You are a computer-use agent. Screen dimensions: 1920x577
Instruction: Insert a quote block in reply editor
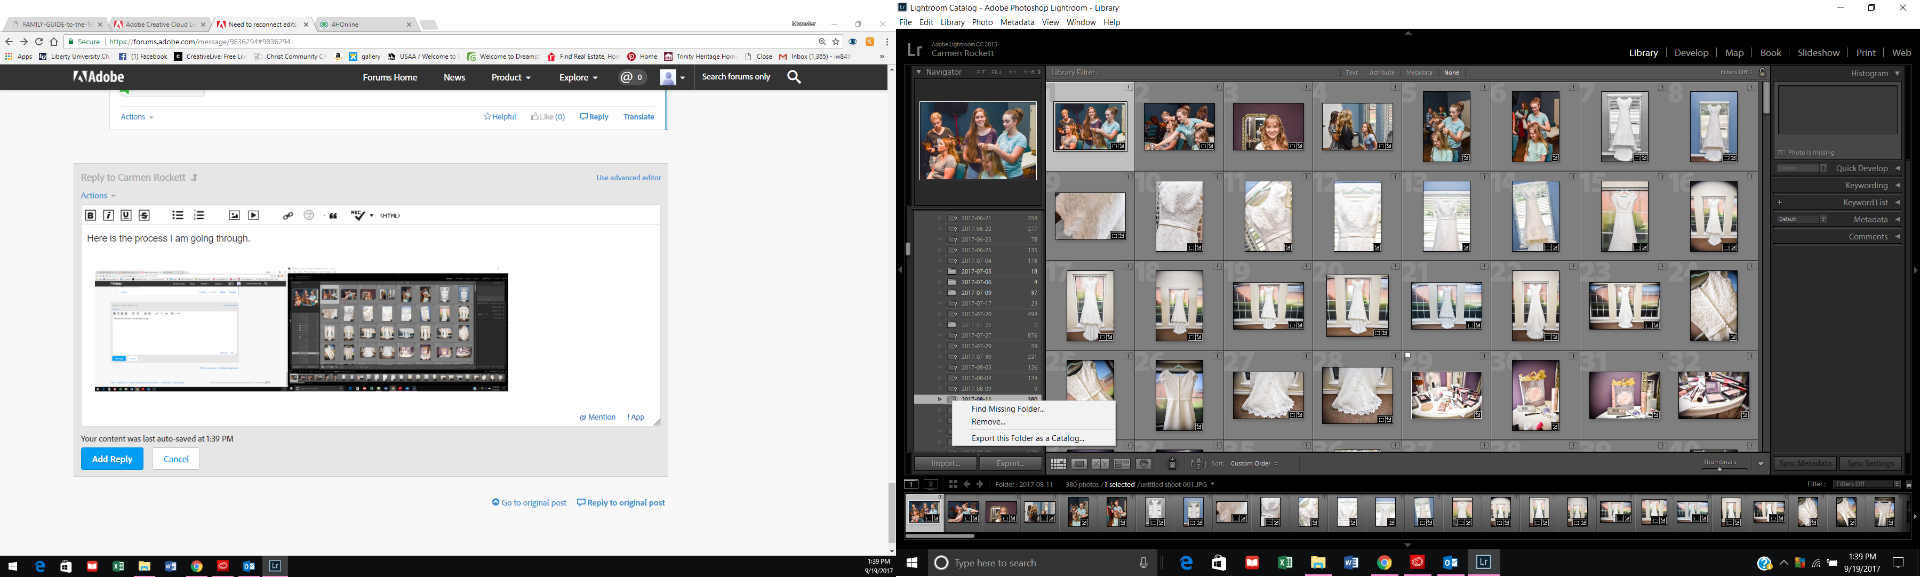(x=333, y=215)
